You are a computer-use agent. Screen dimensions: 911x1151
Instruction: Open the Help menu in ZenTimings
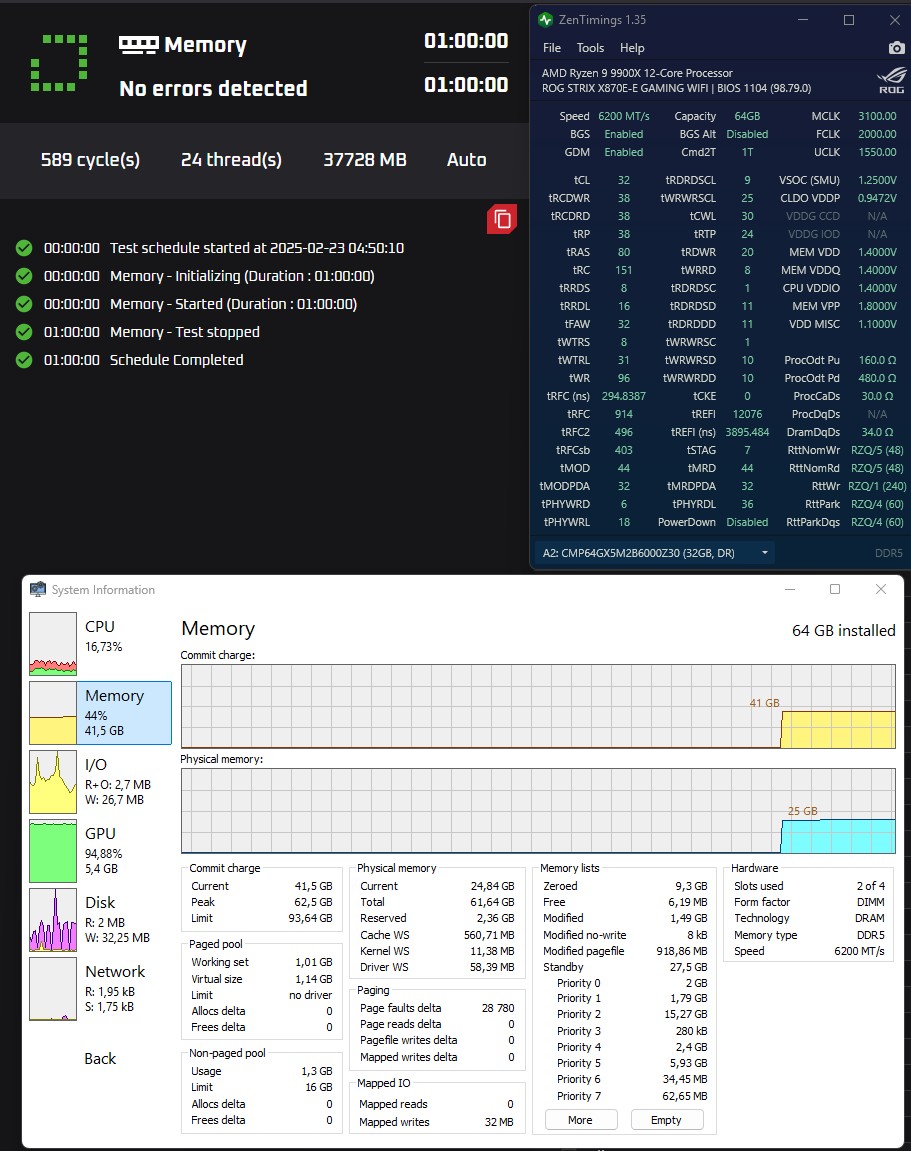tap(632, 48)
